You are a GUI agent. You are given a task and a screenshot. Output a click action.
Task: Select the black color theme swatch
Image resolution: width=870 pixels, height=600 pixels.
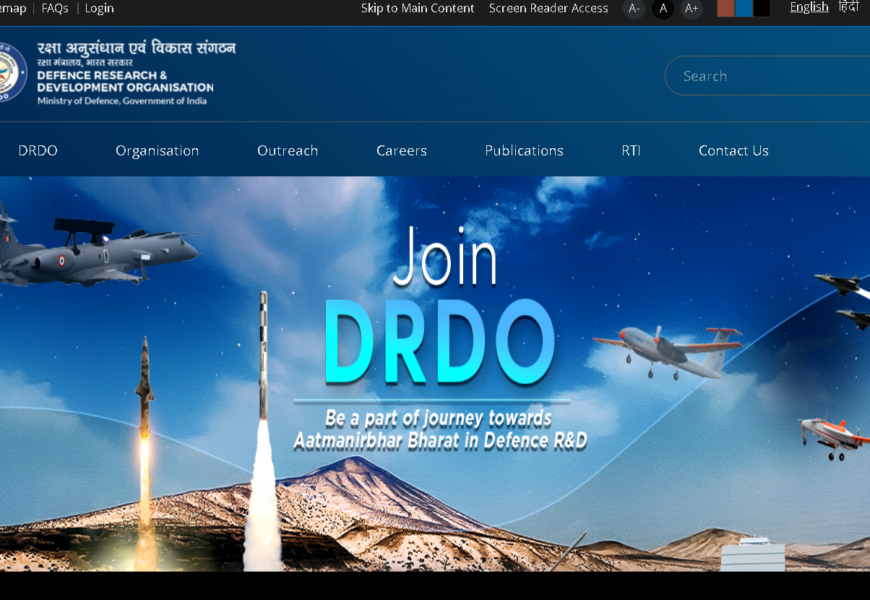[x=761, y=8]
